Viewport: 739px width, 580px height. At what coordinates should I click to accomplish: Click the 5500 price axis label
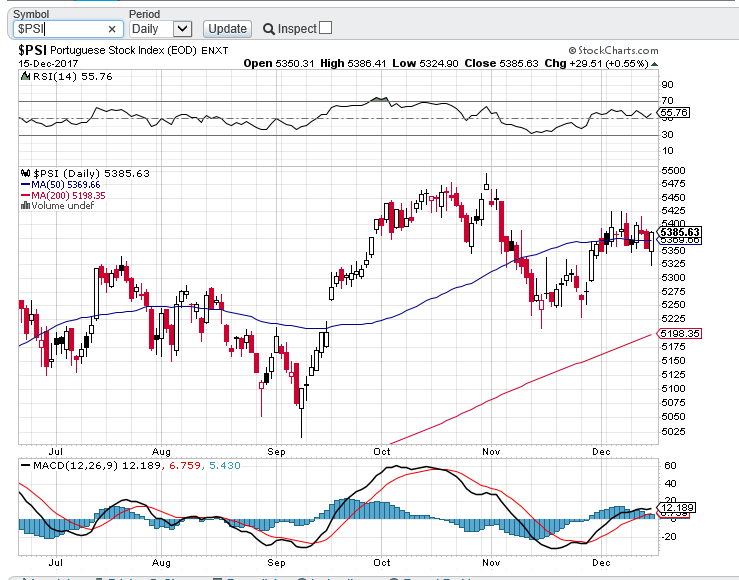click(673, 171)
